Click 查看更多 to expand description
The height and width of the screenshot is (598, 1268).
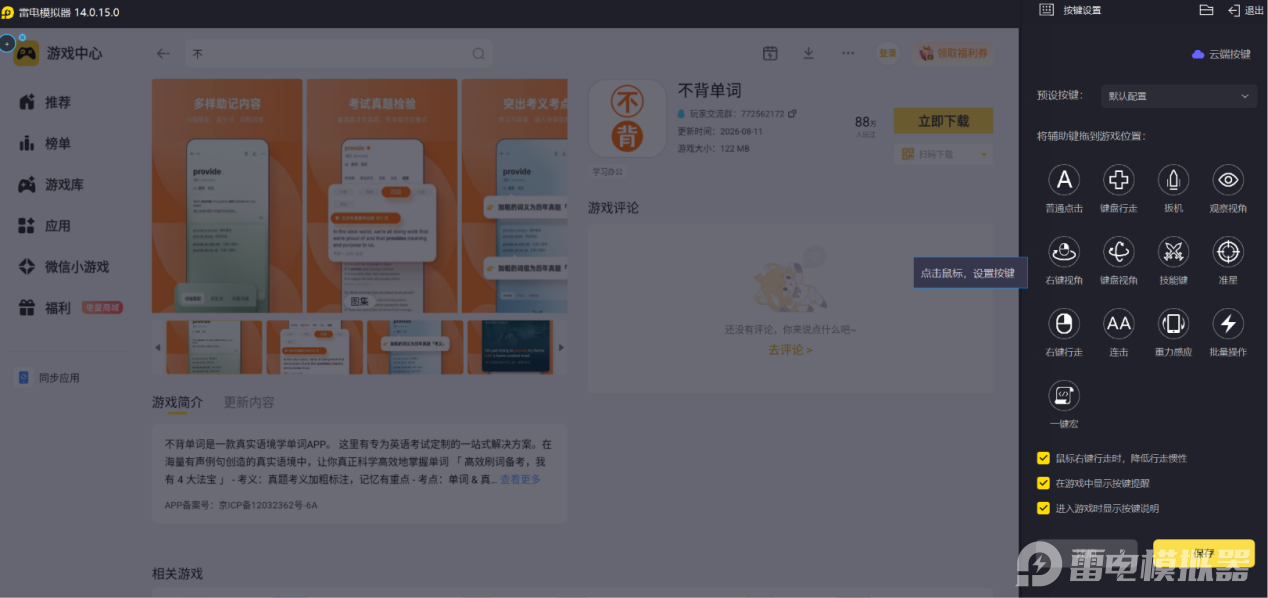[x=520, y=480]
